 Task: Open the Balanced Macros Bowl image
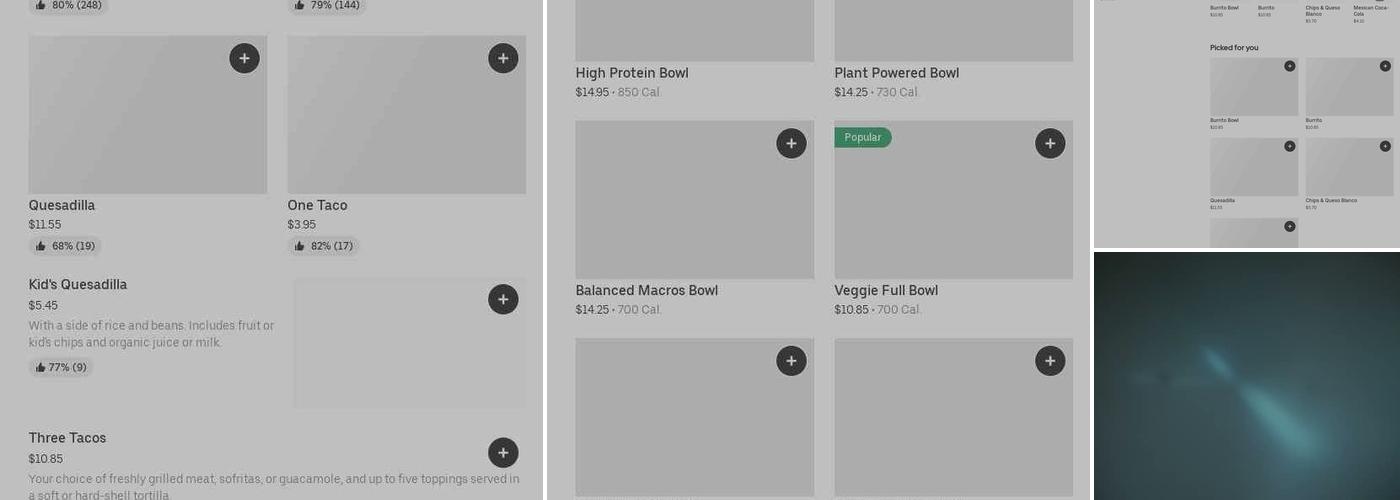tap(694, 200)
